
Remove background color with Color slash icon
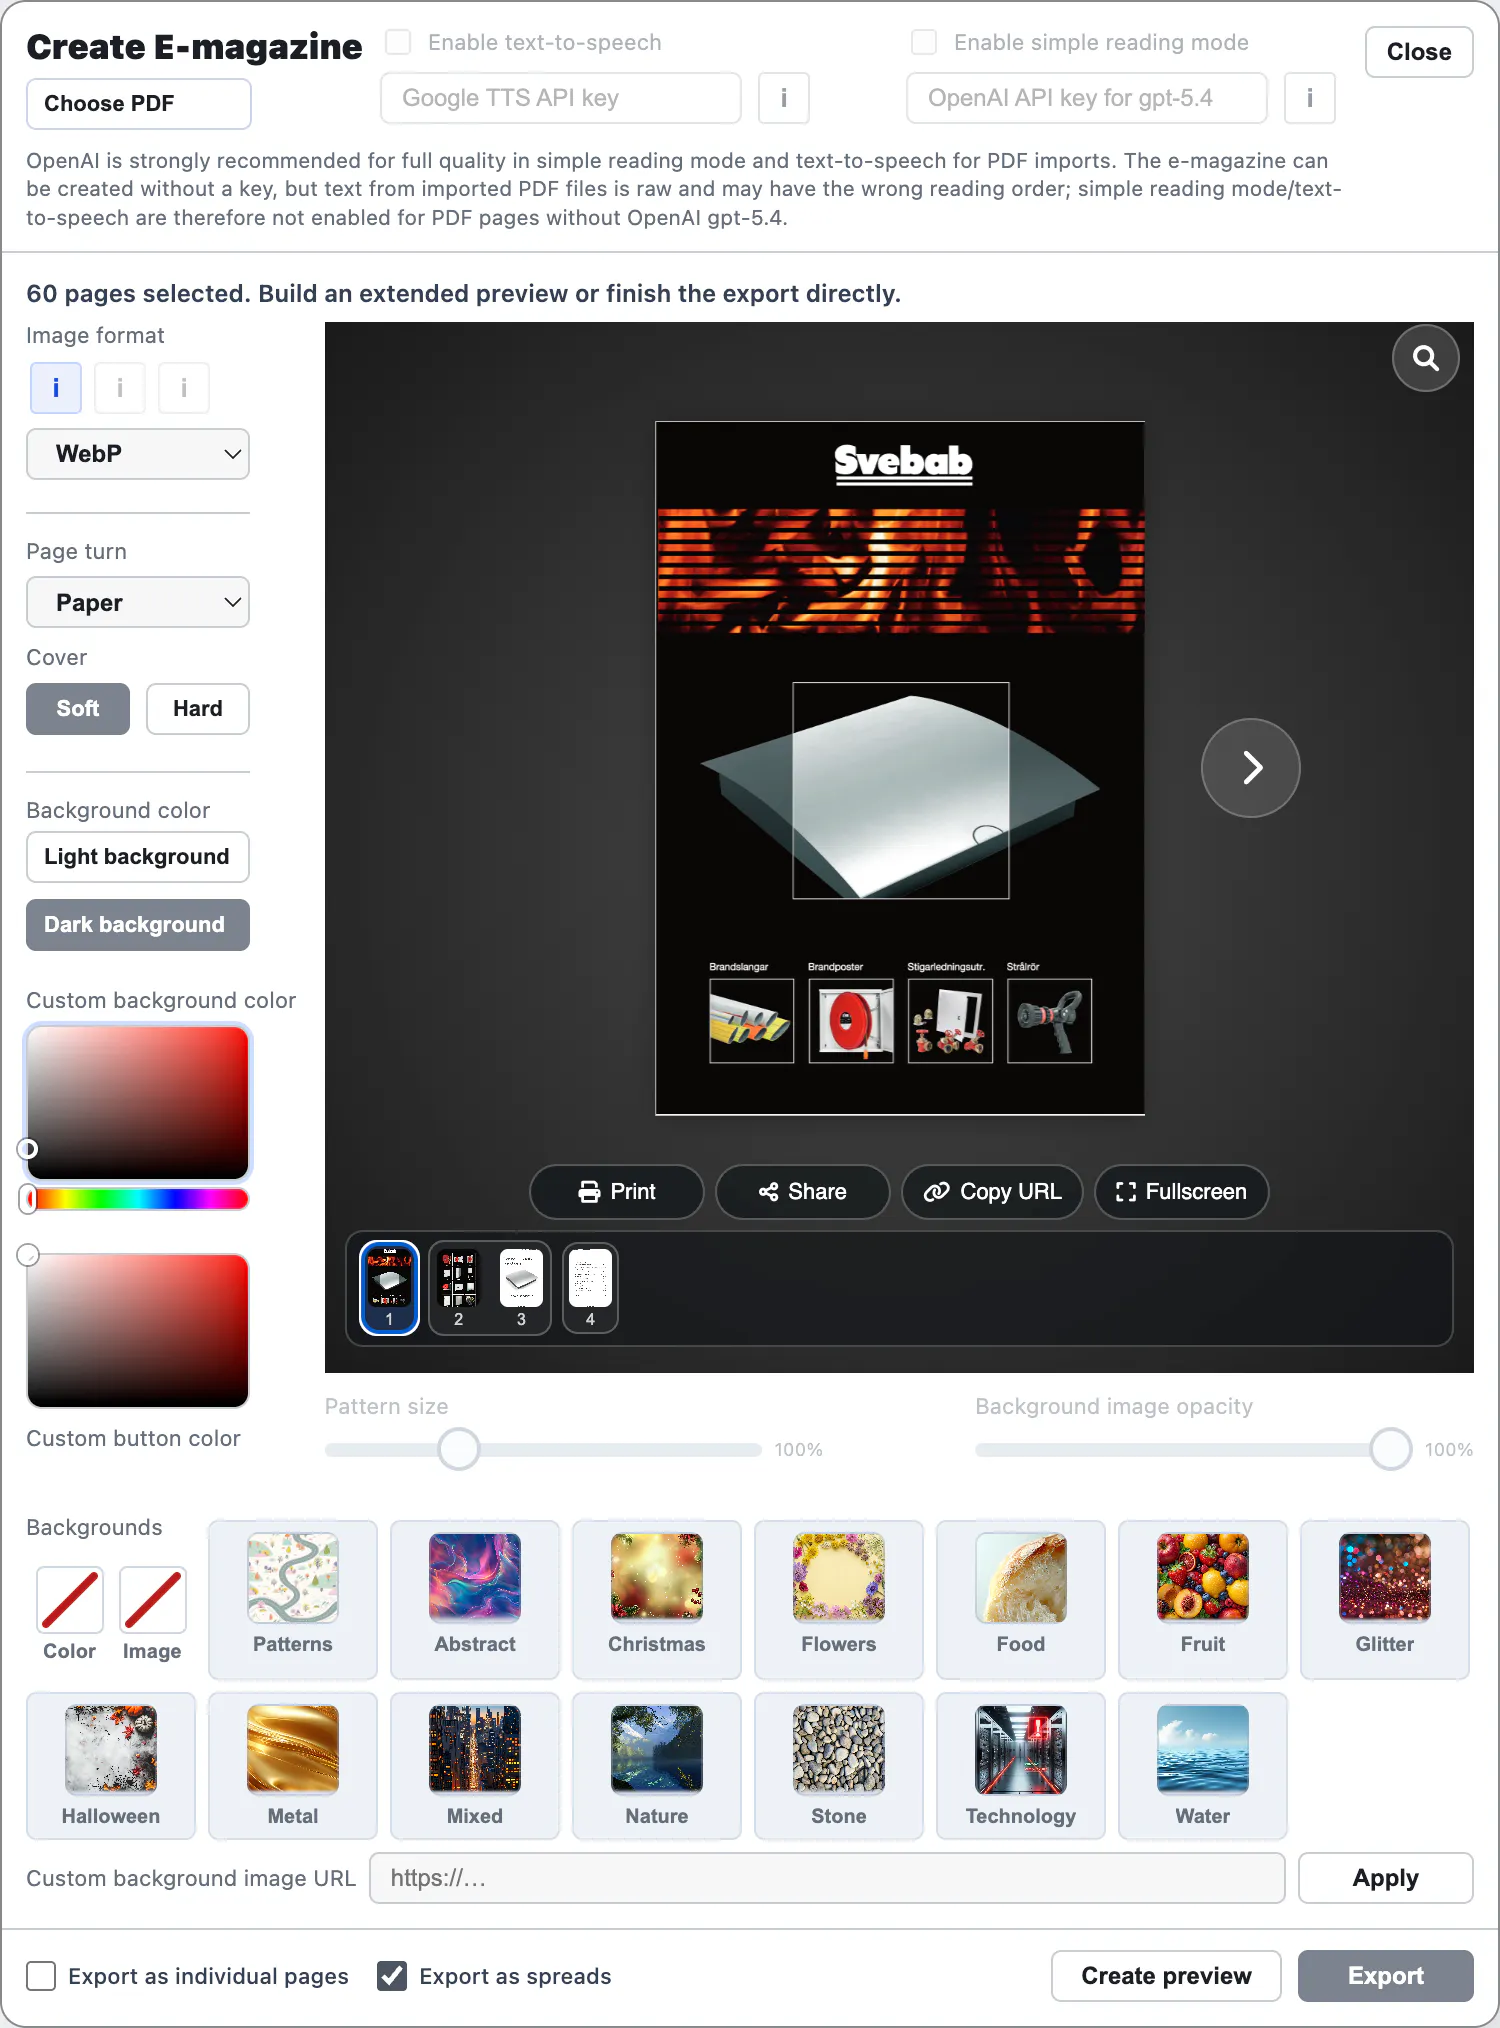pos(70,1600)
